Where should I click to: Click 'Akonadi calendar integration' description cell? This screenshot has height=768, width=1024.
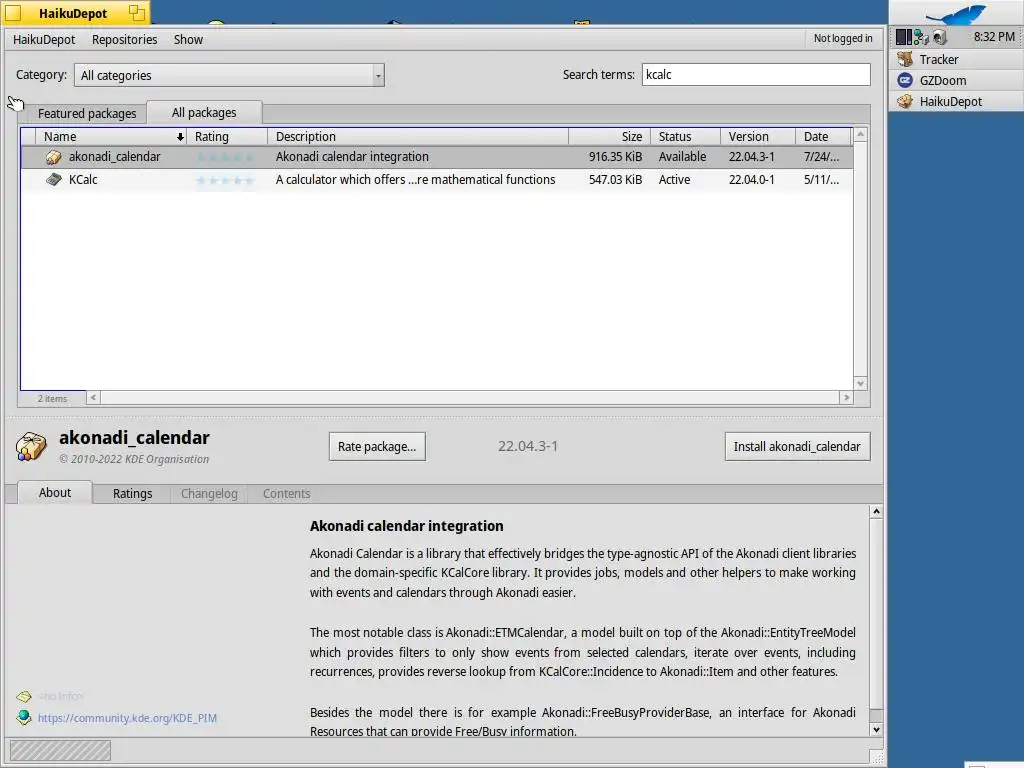click(352, 157)
